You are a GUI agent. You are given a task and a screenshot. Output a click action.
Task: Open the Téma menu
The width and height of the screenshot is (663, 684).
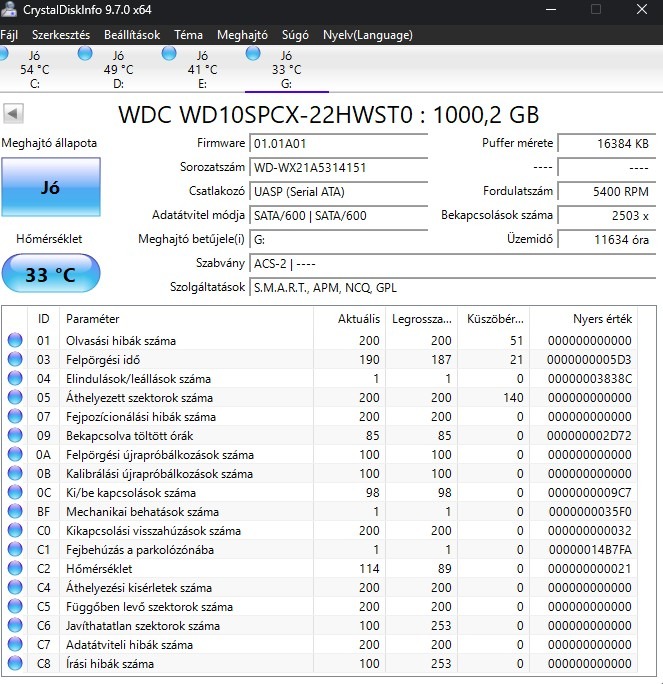[x=188, y=35]
